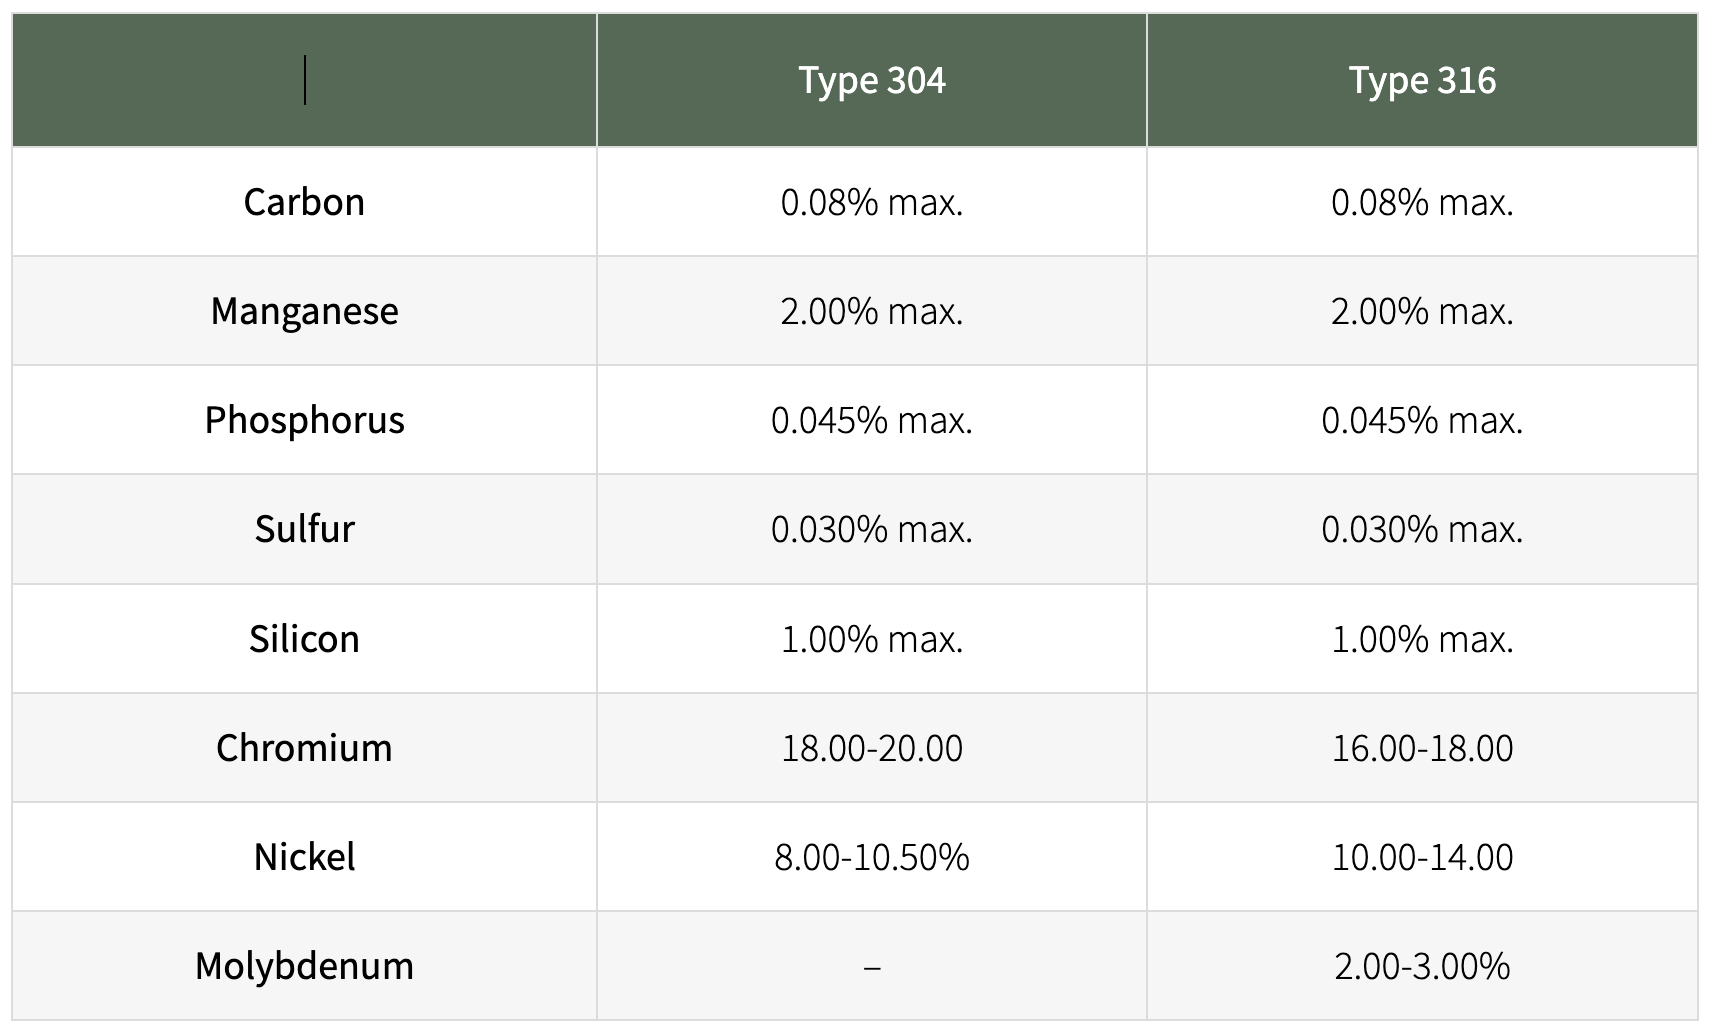Viewport: 1714px width, 1034px height.
Task: Select the Nickel row label cell
Action: coord(304,857)
